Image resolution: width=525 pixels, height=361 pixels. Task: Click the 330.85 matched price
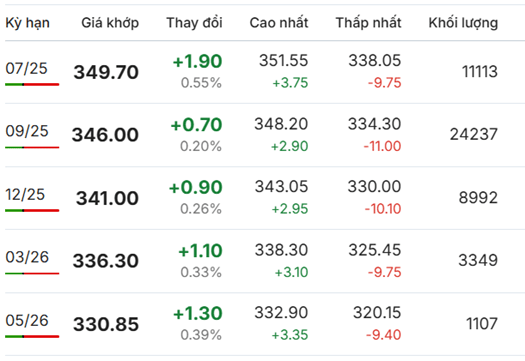(x=106, y=324)
